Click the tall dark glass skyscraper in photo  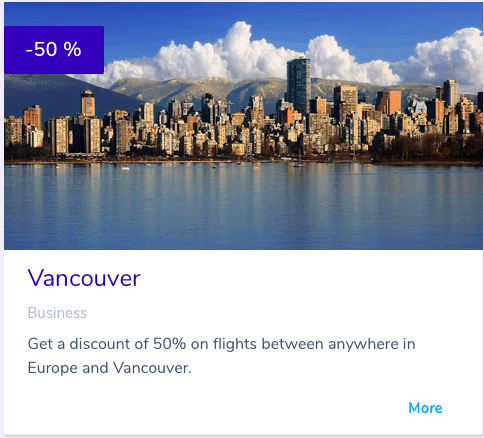(x=298, y=85)
